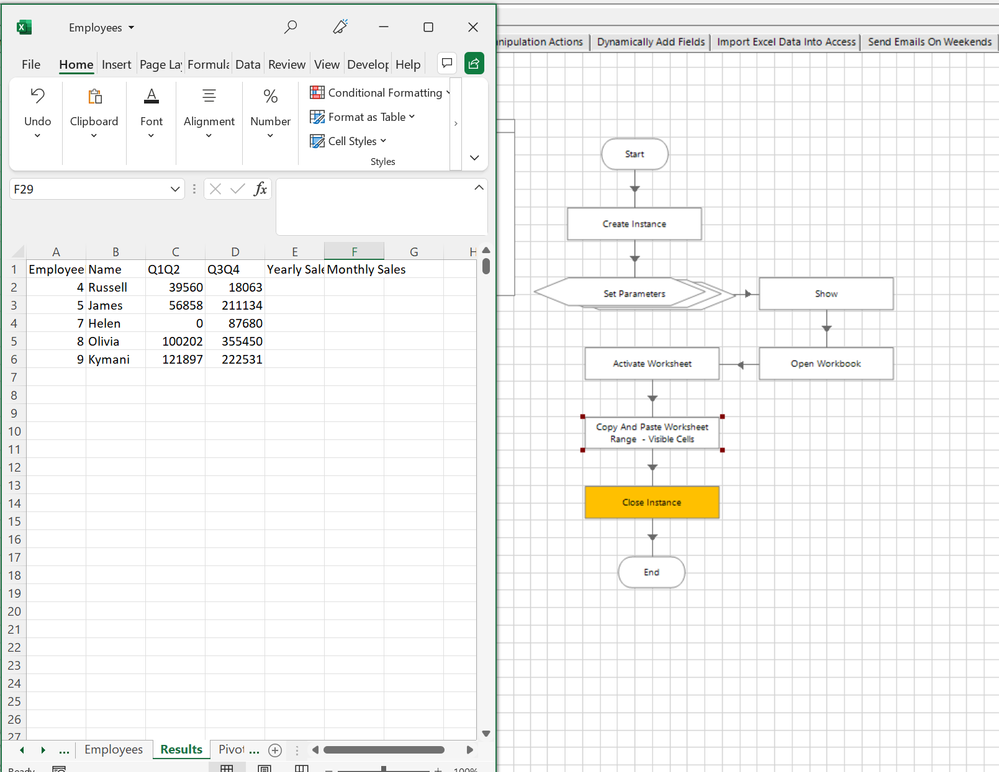999x772 pixels.
Task: Click the Conditional Formatting icon
Action: pyautogui.click(x=317, y=93)
